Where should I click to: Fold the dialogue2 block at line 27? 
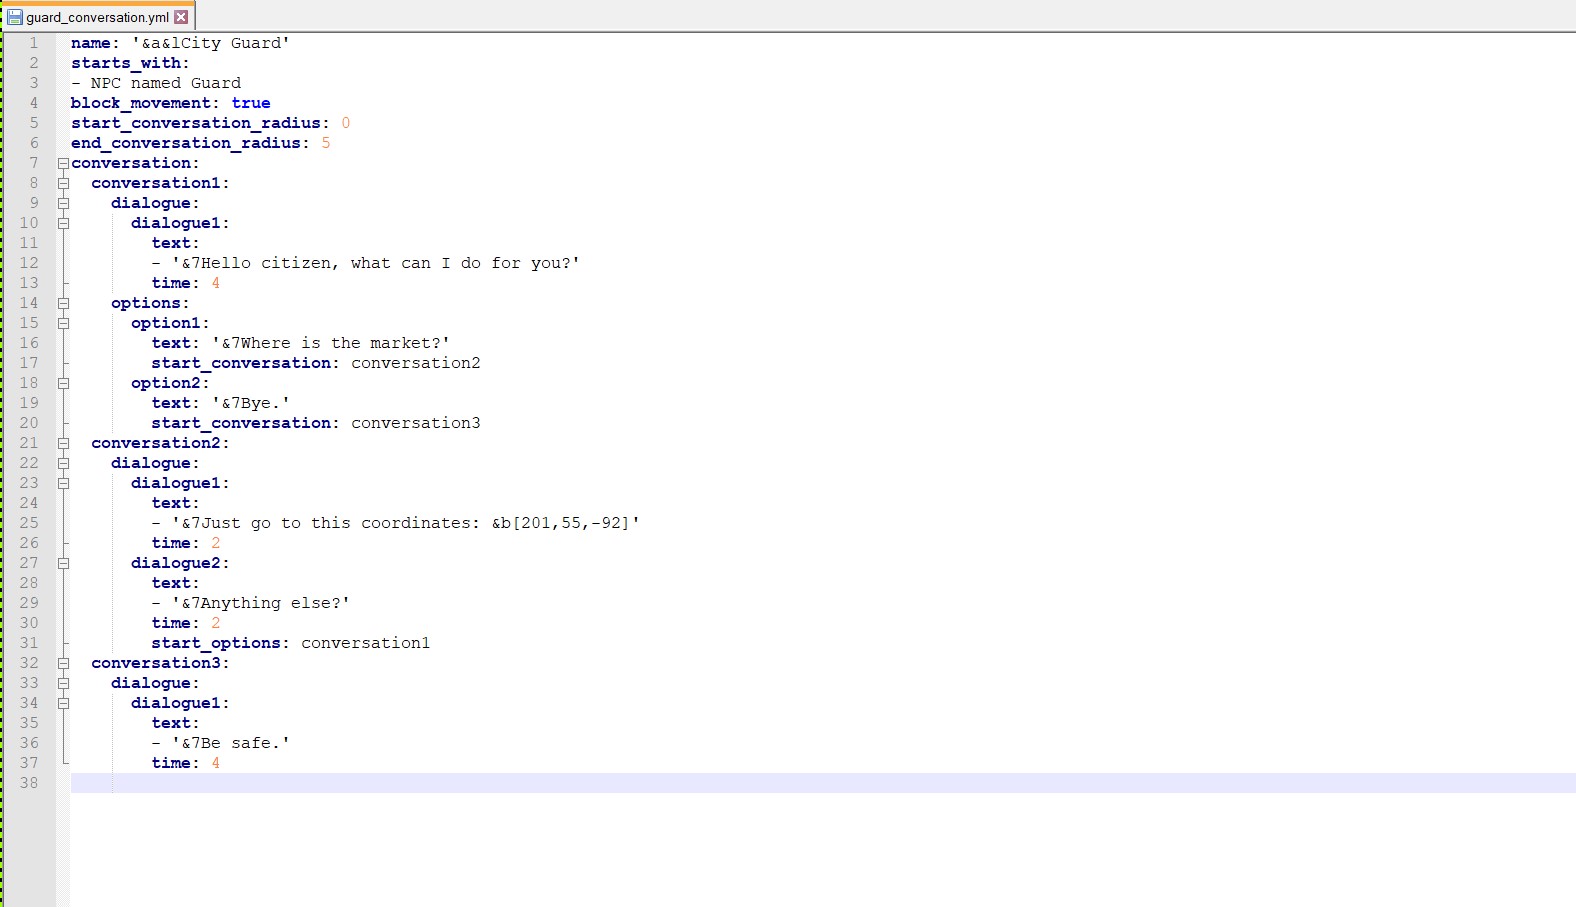click(x=63, y=563)
